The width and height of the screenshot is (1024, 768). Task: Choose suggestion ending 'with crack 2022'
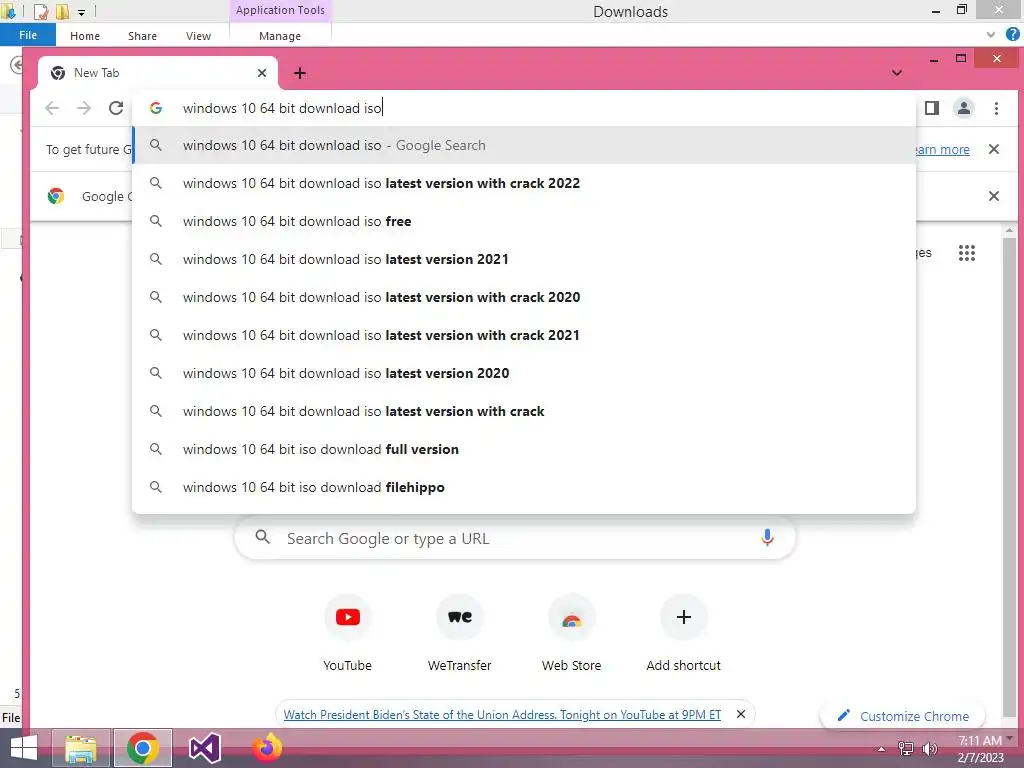tap(524, 183)
